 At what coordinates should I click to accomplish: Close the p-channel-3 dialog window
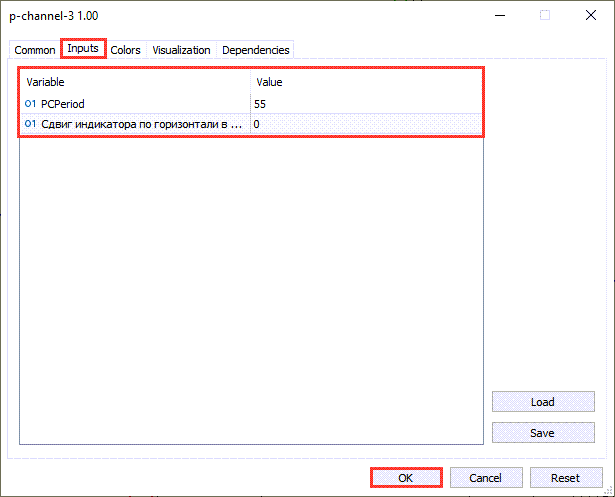[x=591, y=15]
